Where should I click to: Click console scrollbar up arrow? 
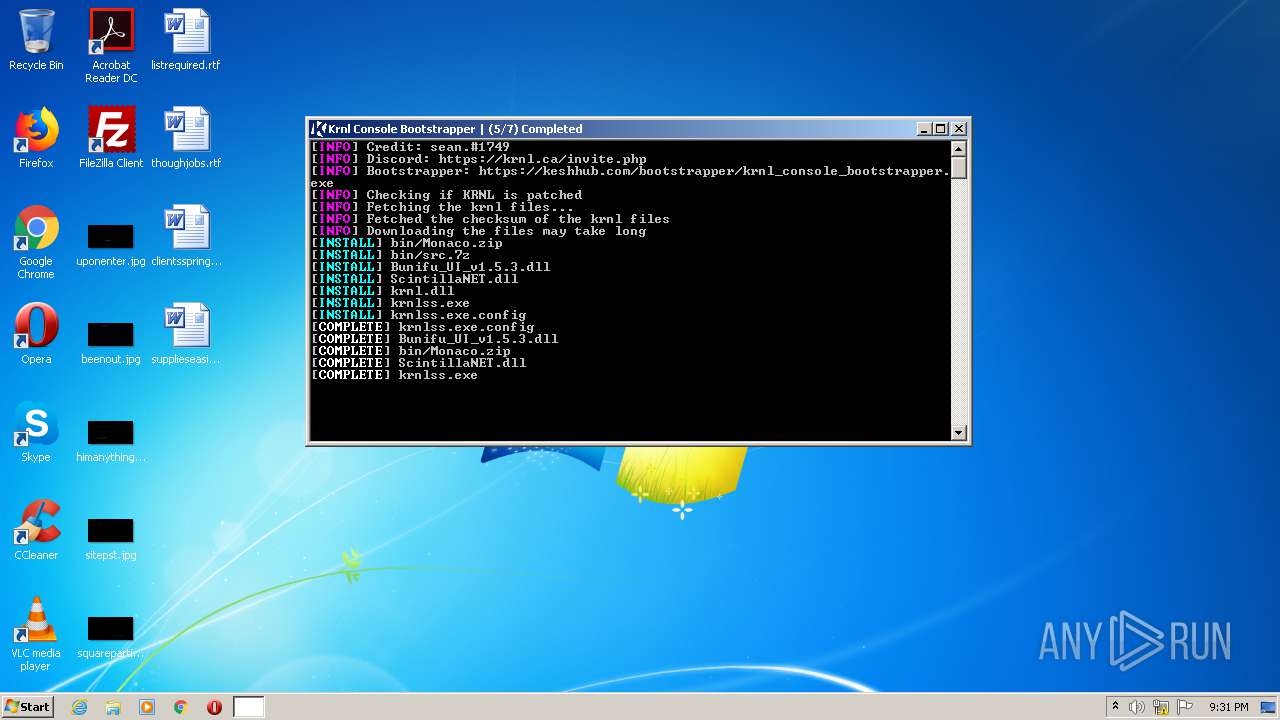pos(958,149)
